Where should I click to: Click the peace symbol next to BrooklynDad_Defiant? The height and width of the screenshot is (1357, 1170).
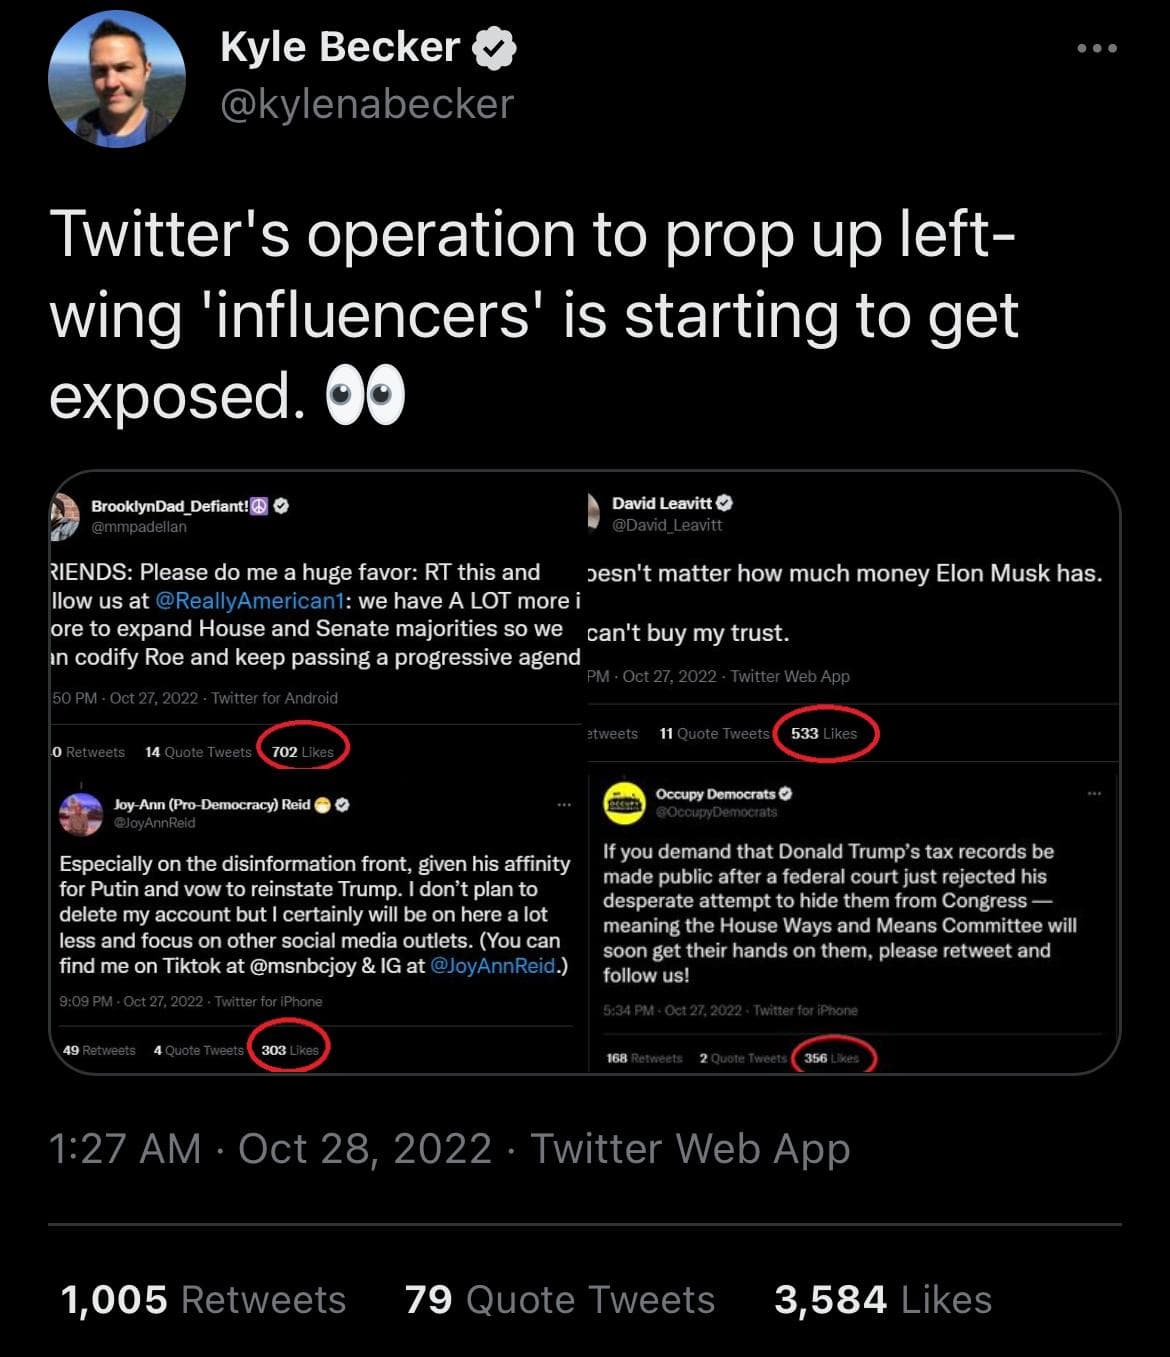(x=260, y=506)
